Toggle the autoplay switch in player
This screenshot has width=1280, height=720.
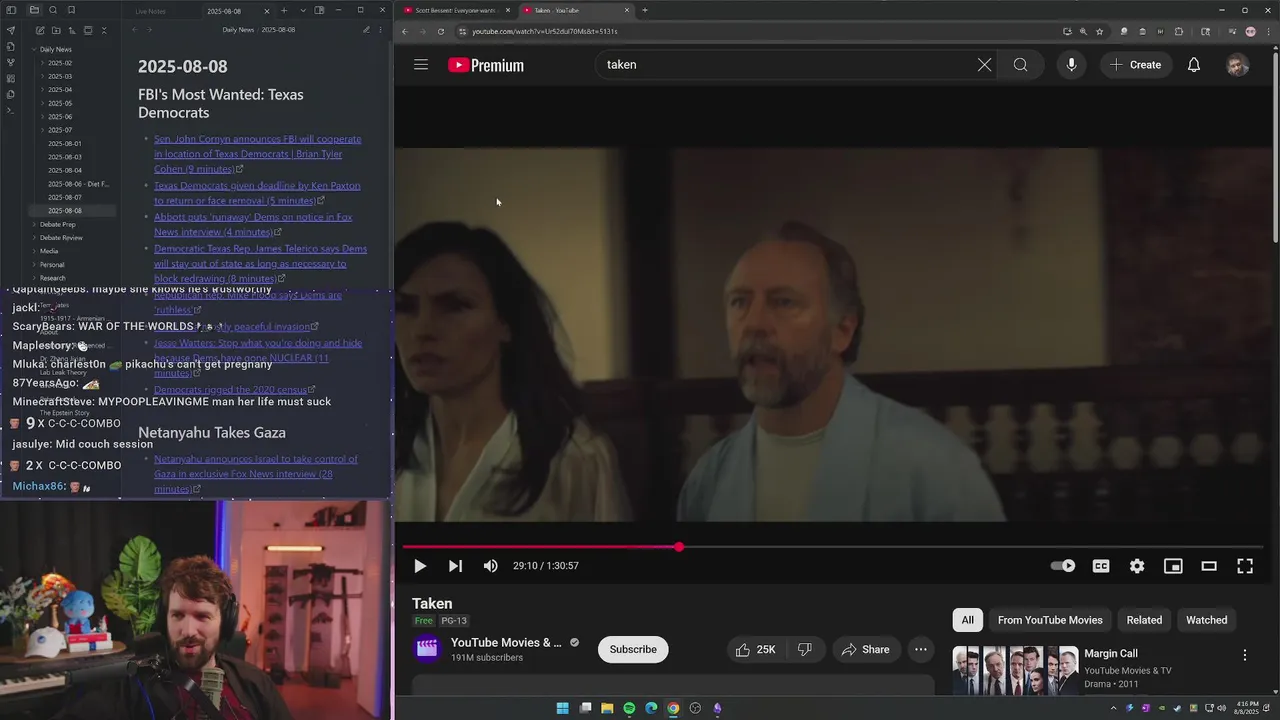(x=1063, y=566)
